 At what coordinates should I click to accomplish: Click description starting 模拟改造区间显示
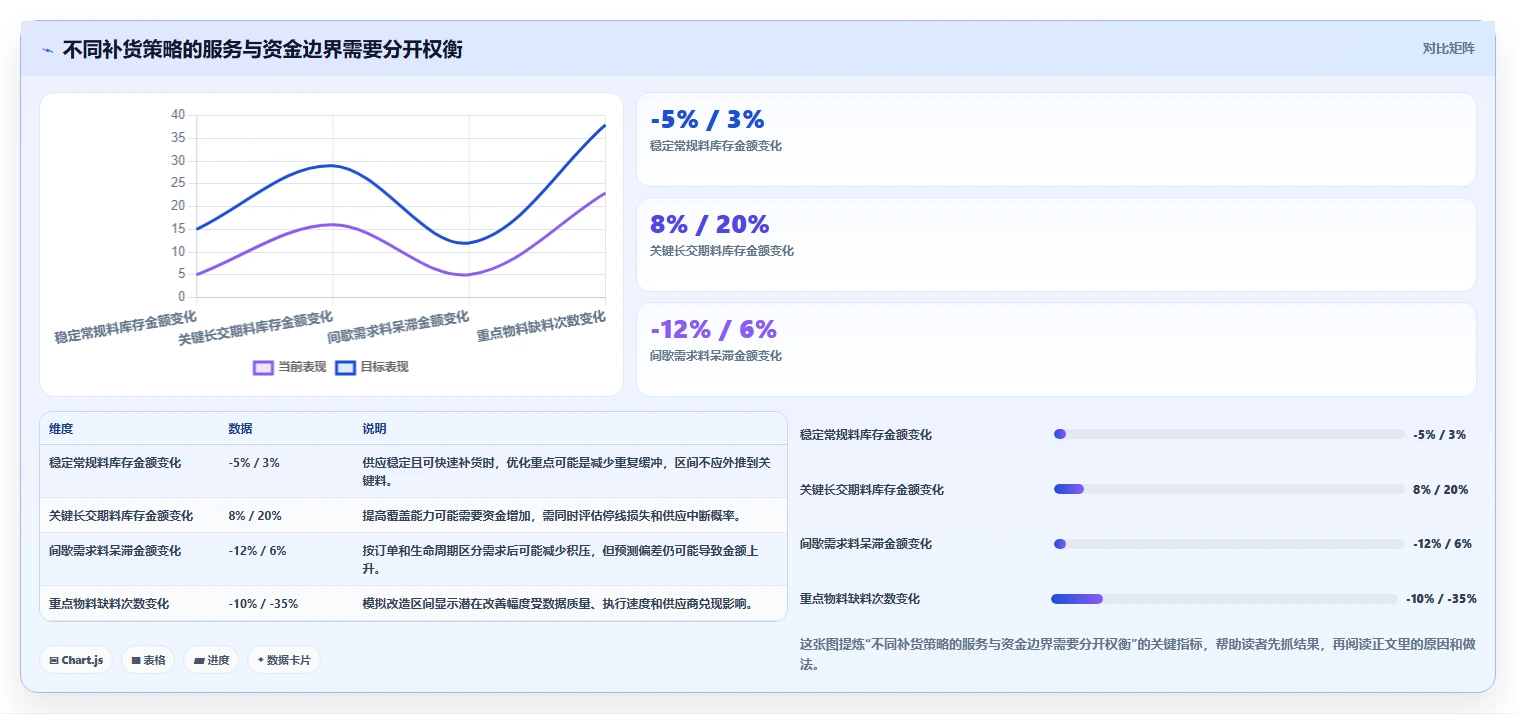tap(559, 604)
